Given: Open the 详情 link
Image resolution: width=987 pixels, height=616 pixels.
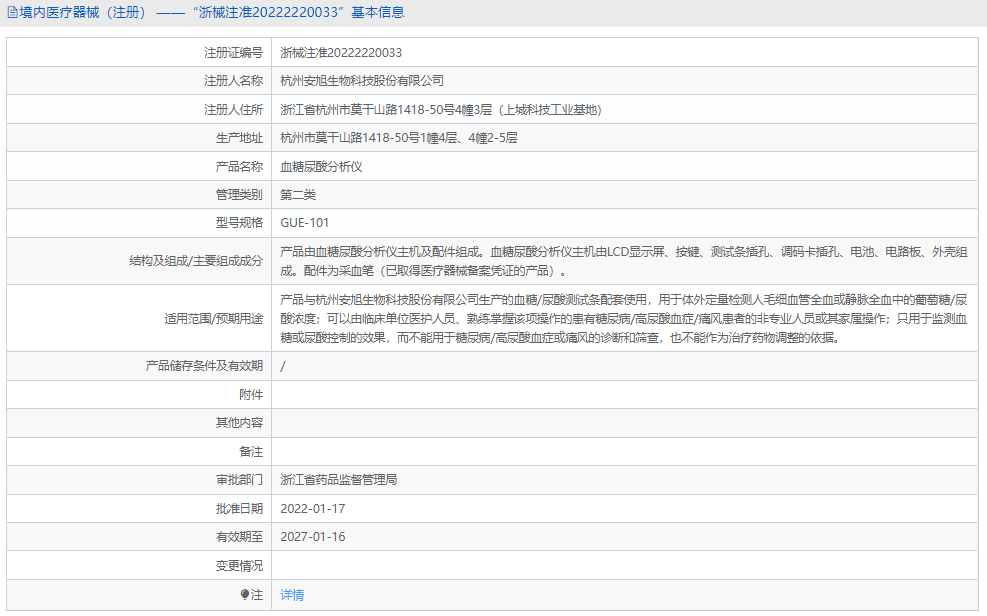Looking at the screenshot, I should click(x=292, y=596).
